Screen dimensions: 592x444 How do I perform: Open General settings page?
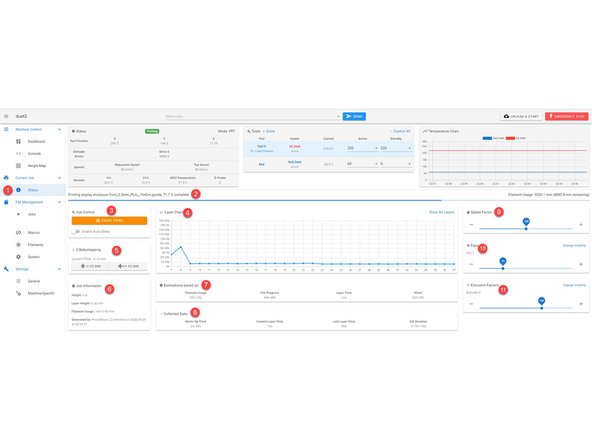pos(34,281)
